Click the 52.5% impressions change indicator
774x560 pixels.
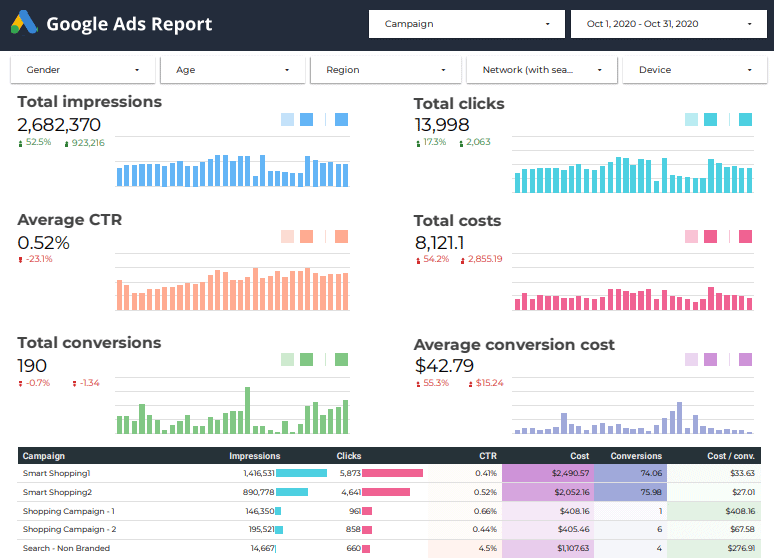(35, 142)
